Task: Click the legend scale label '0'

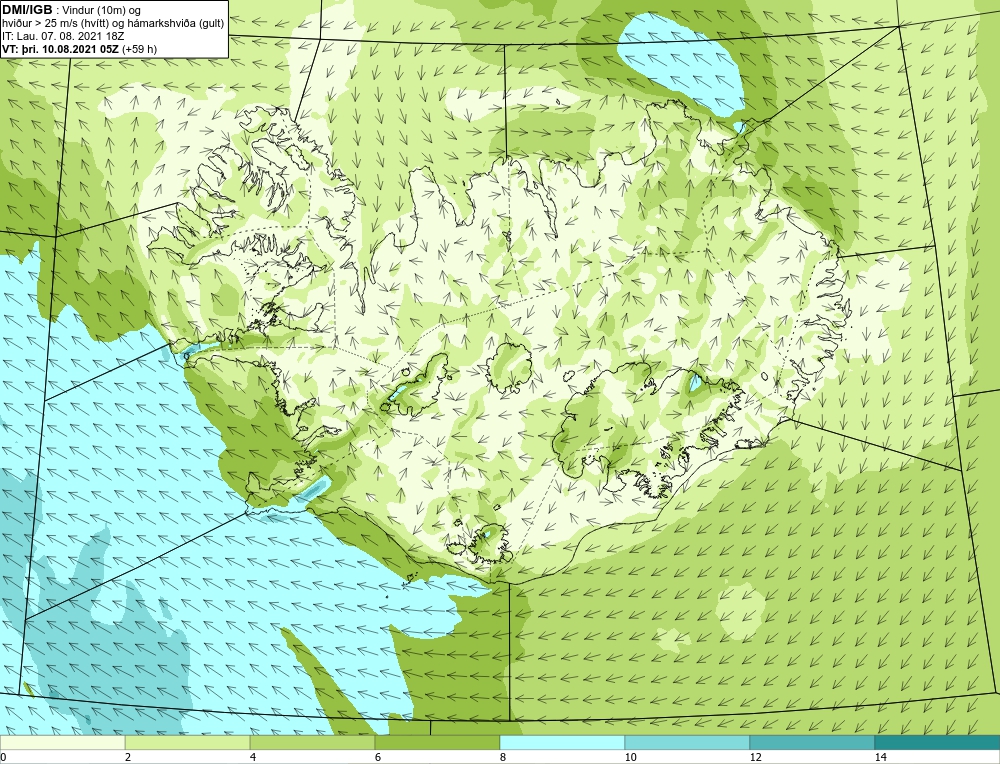Action: pos(3,757)
